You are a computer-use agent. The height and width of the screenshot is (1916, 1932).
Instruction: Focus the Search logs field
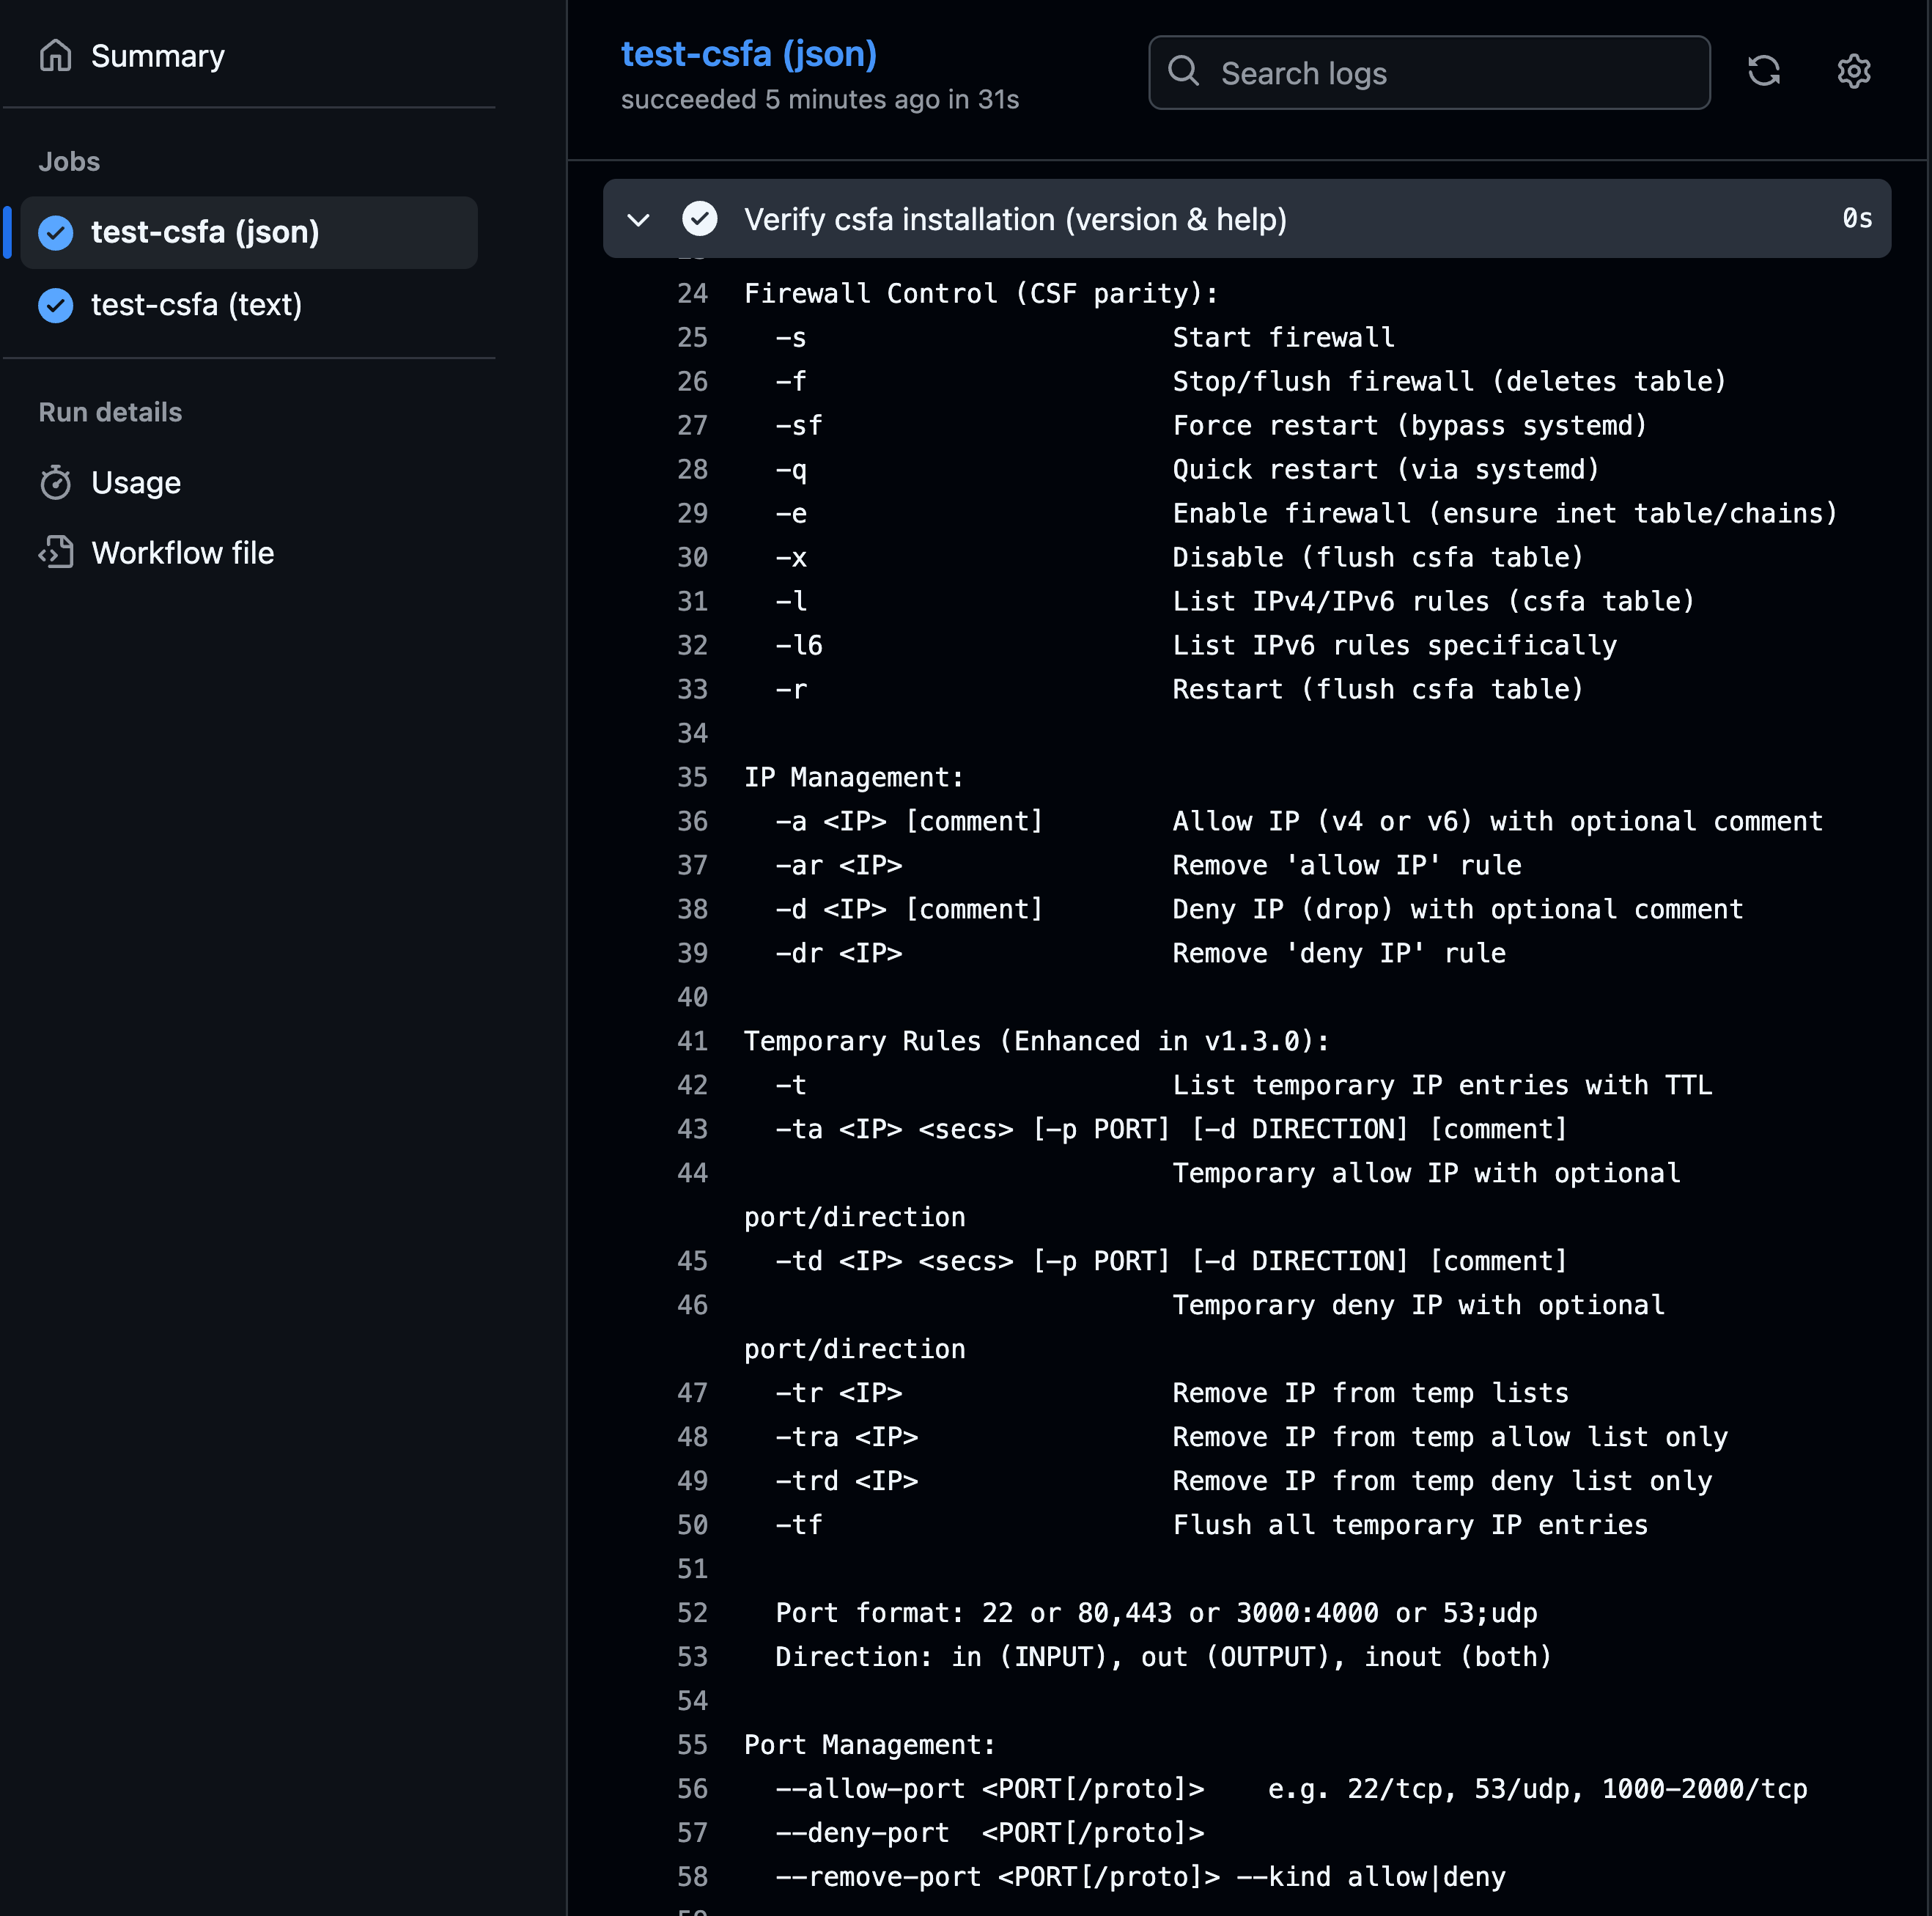coord(1429,73)
